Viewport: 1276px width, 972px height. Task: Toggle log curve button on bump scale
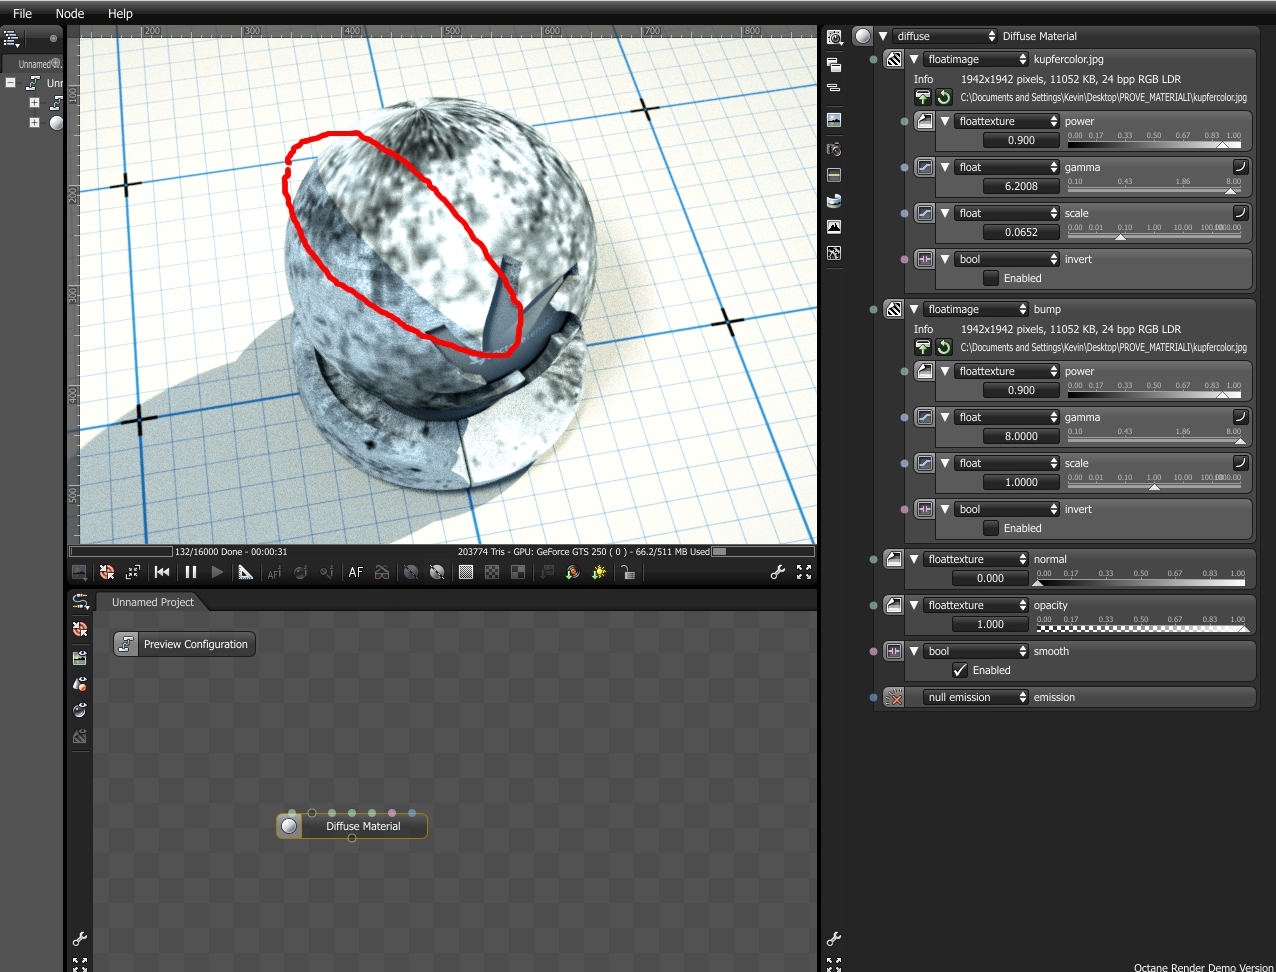click(x=1240, y=463)
